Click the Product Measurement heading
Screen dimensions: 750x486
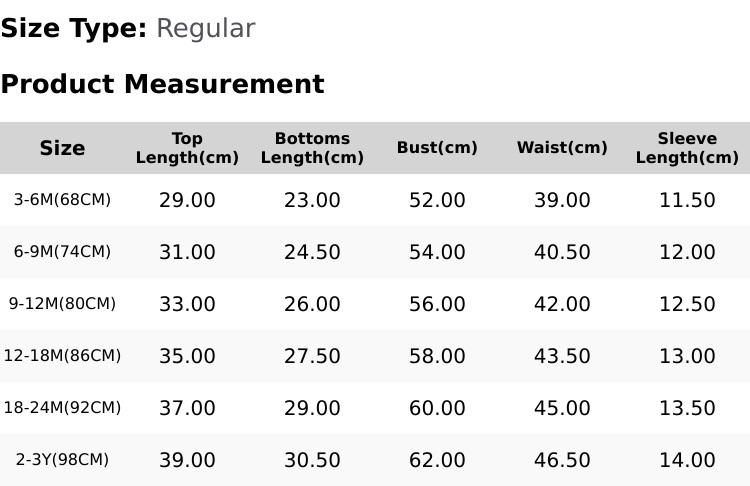click(x=163, y=84)
